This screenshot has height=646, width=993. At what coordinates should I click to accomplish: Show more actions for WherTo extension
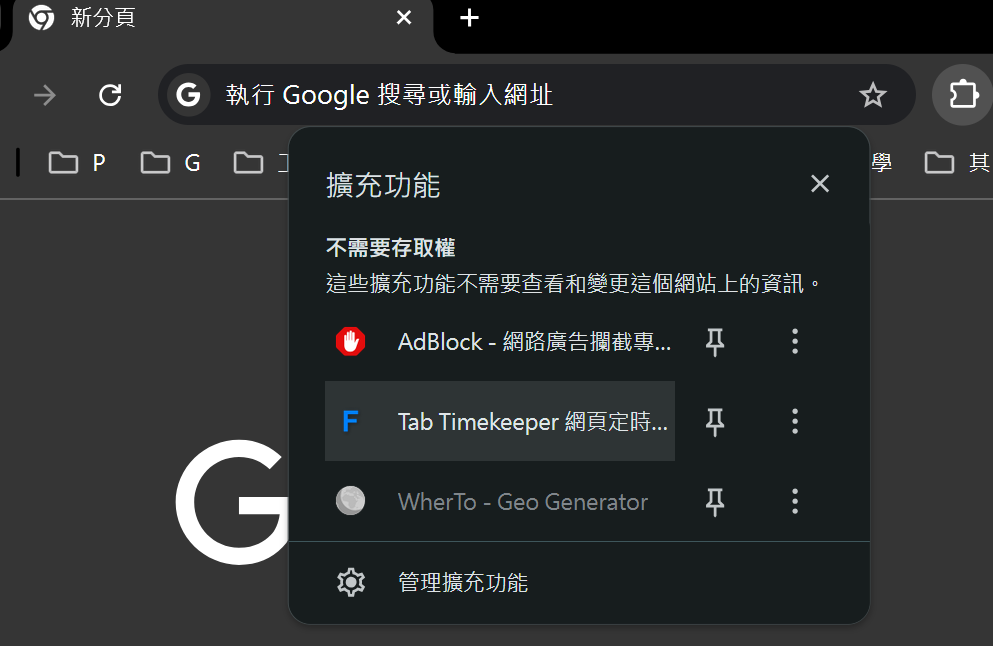pyautogui.click(x=795, y=501)
